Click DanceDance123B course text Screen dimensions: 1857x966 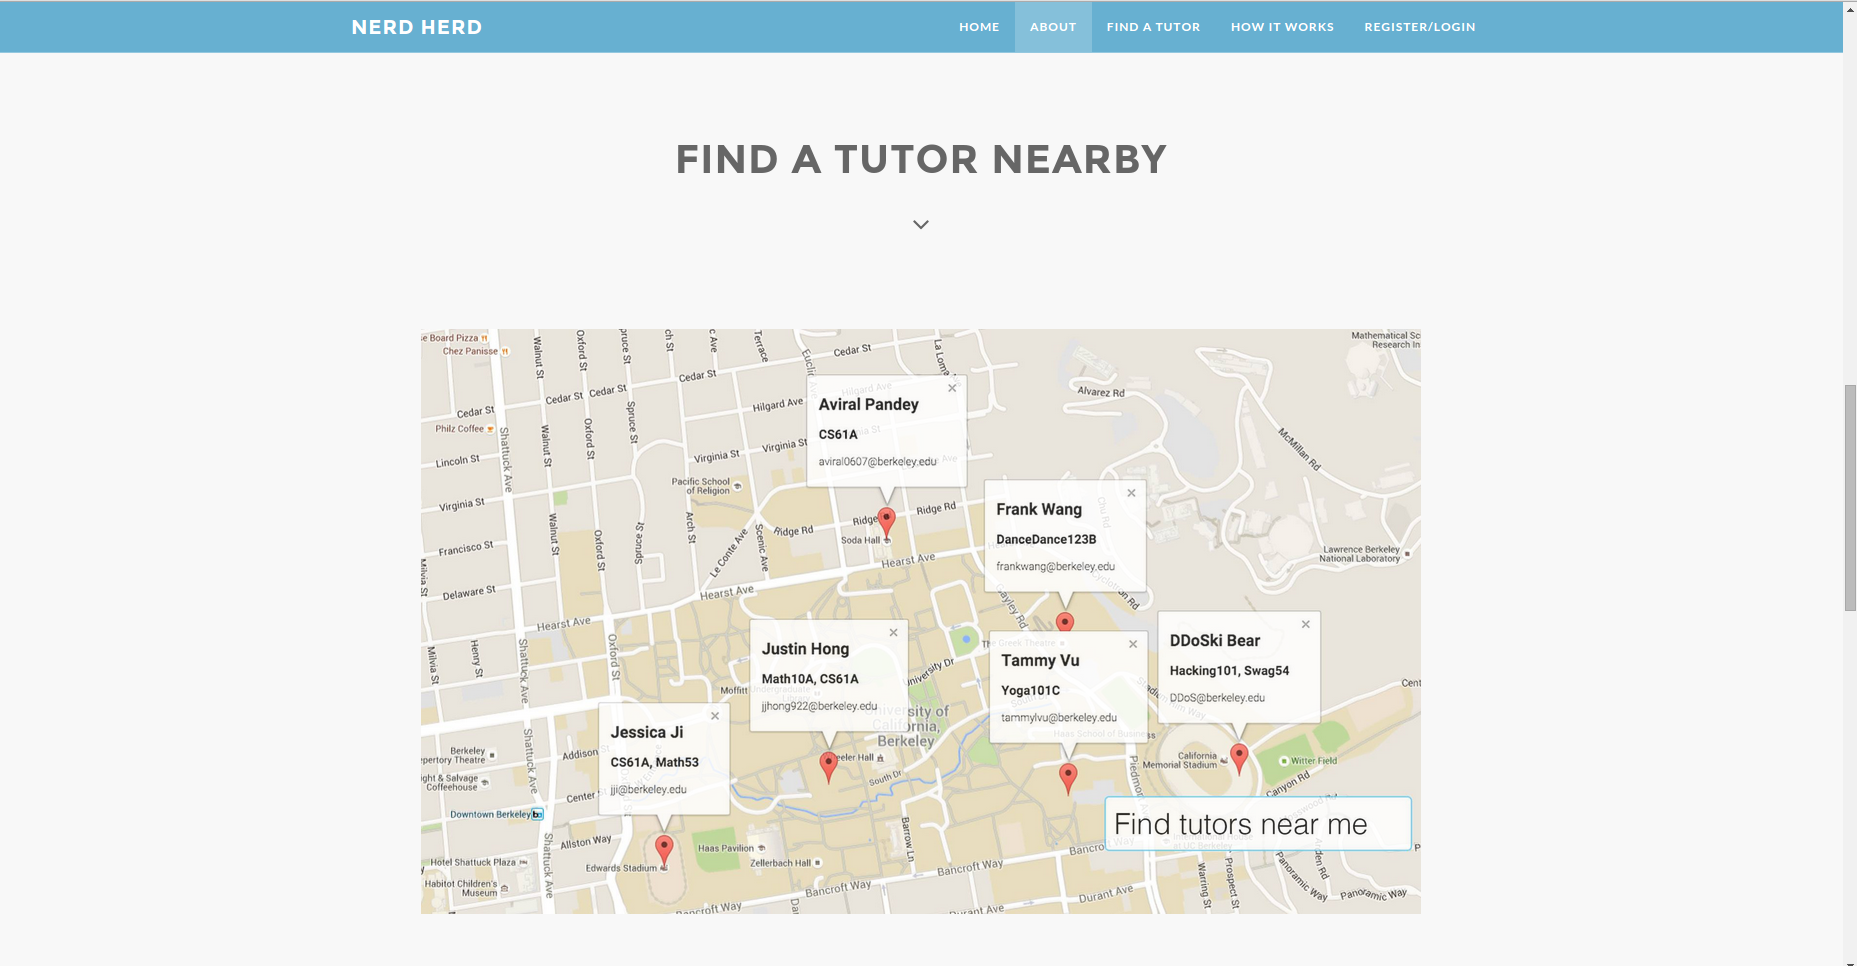(1046, 539)
